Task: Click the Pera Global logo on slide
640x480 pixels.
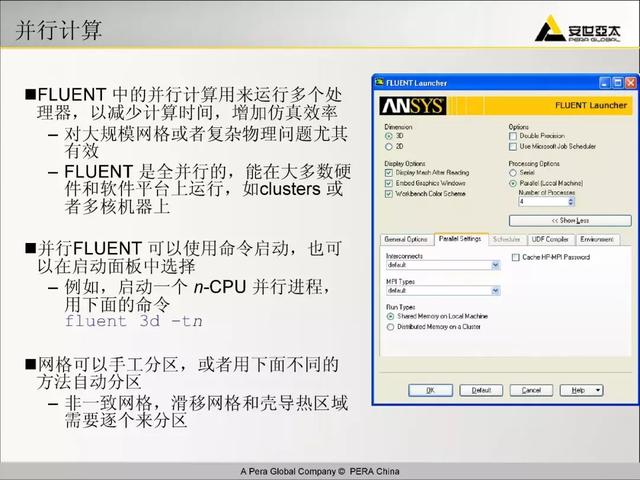Action: point(578,29)
